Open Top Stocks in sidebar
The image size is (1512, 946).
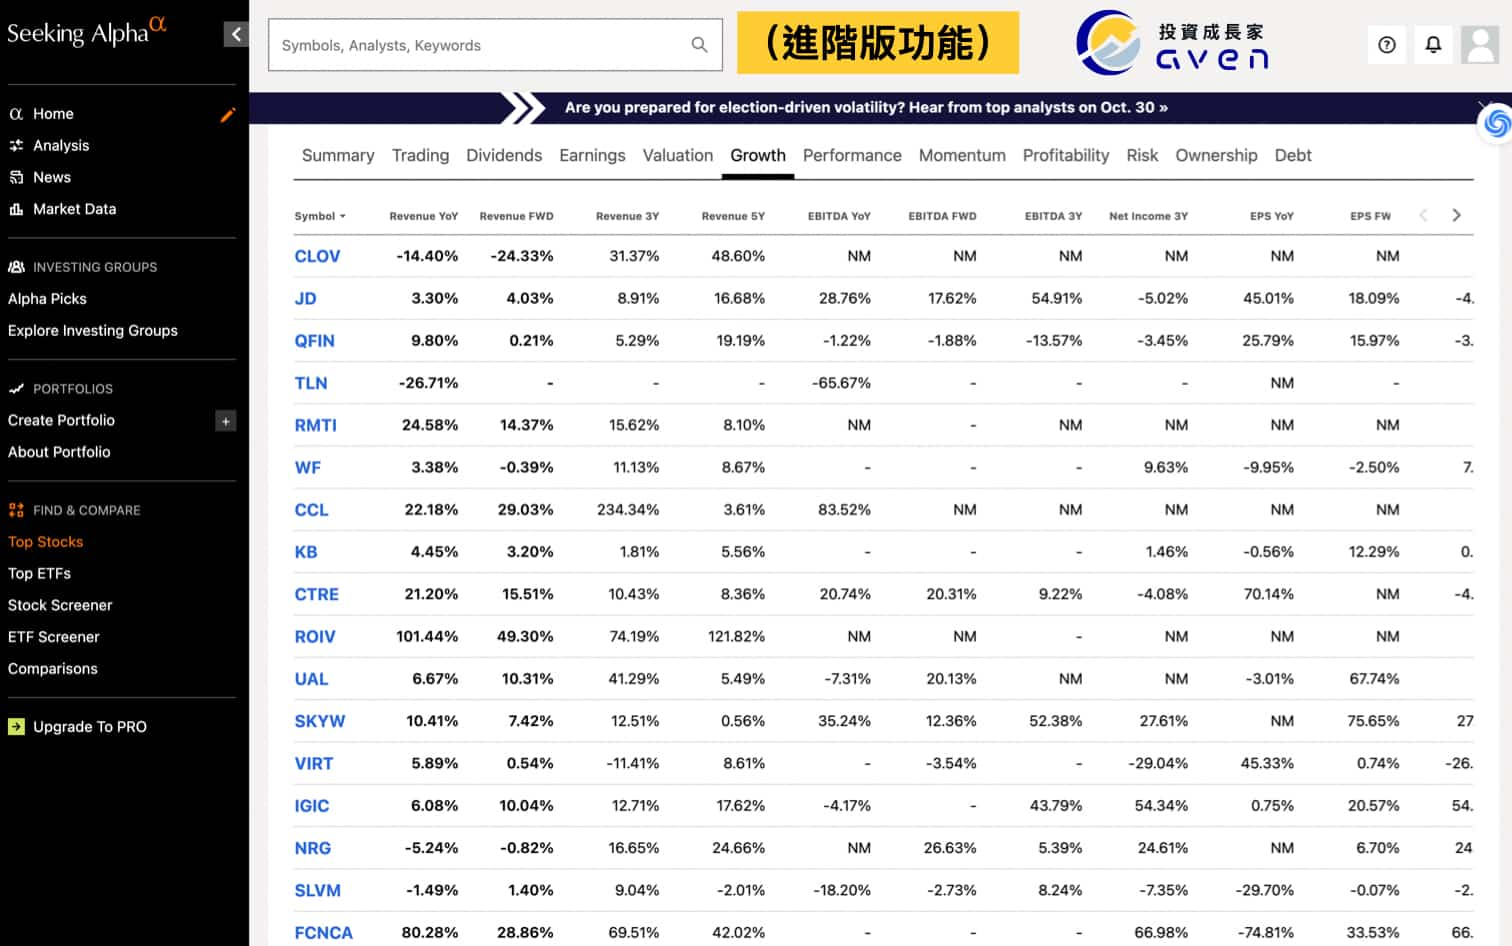[x=45, y=542]
